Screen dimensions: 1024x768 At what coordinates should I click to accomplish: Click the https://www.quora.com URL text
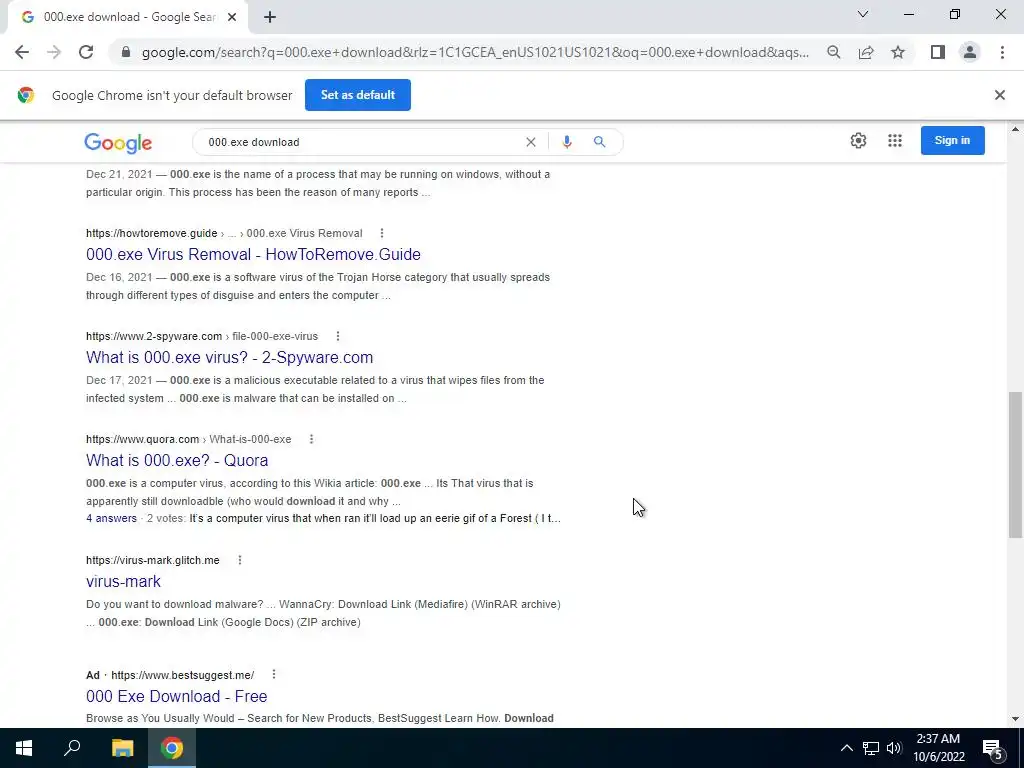(x=142, y=439)
